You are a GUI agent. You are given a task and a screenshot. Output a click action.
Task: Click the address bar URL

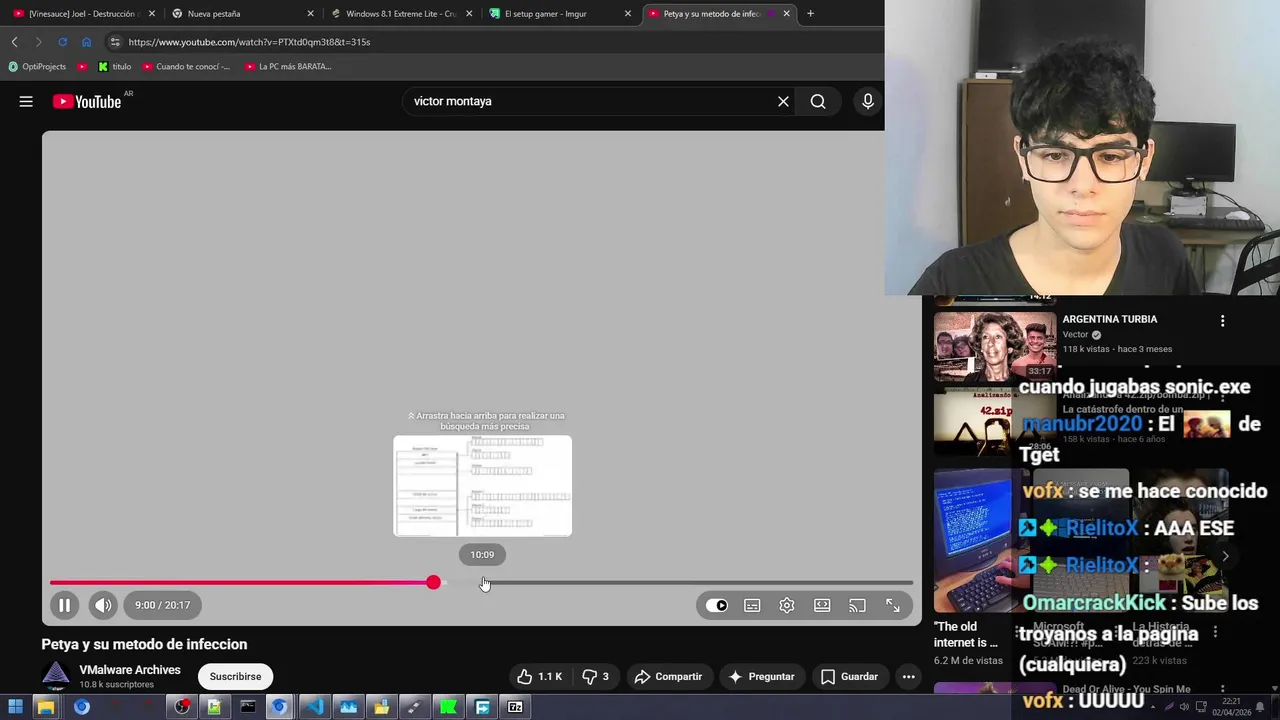tap(249, 42)
